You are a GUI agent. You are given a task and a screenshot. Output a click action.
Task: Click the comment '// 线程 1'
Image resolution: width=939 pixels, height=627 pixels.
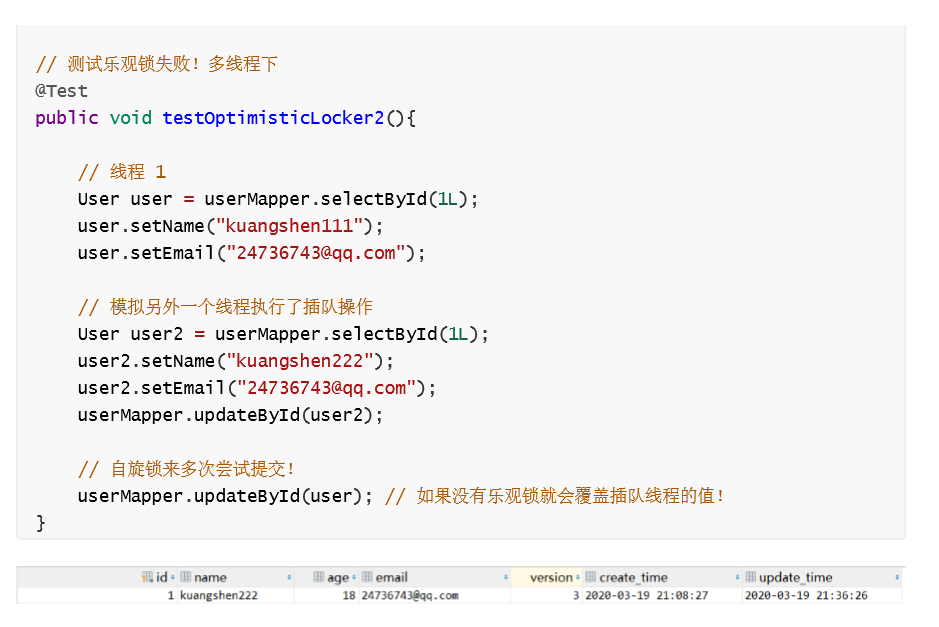(122, 172)
